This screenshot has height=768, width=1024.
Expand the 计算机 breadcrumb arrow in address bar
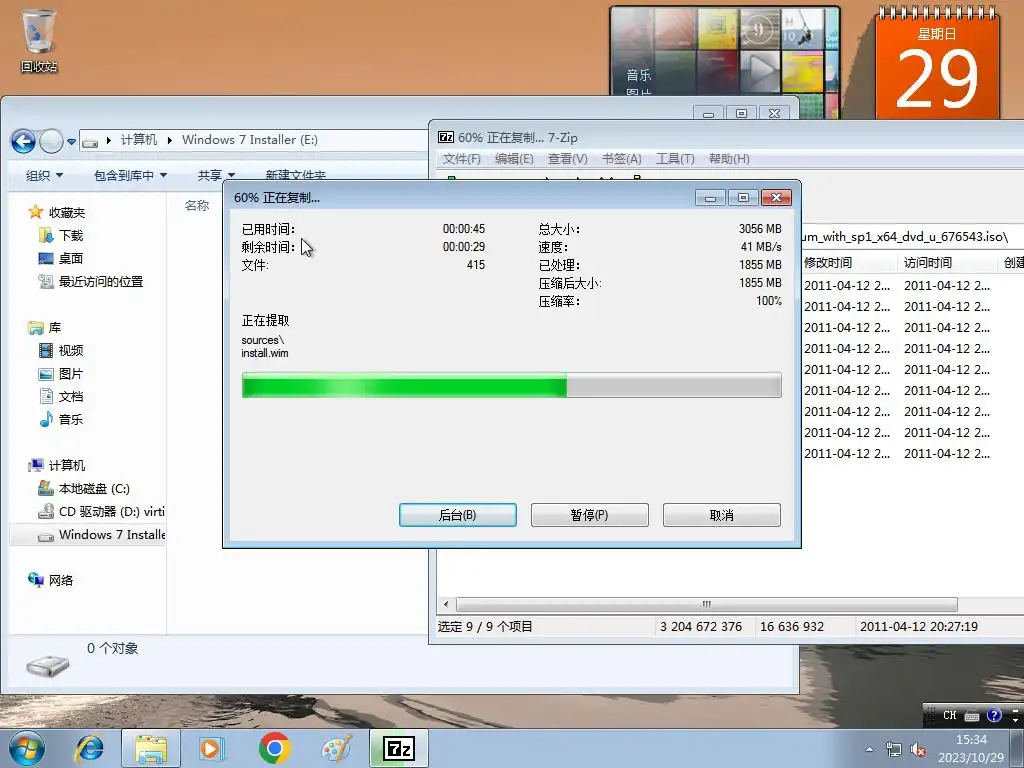coord(170,140)
